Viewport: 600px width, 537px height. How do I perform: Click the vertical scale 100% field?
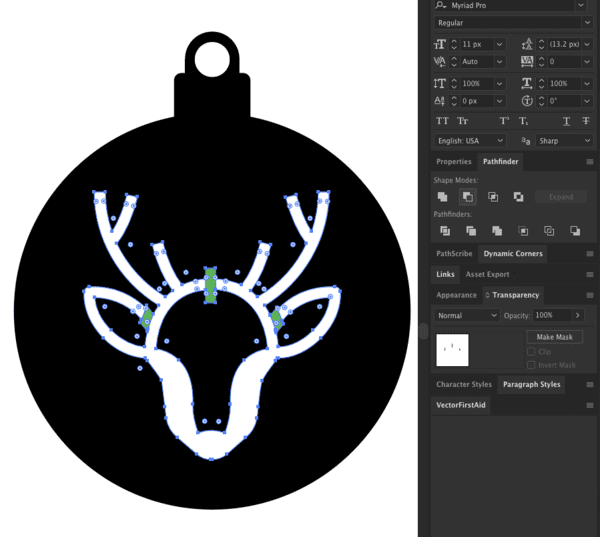point(476,83)
